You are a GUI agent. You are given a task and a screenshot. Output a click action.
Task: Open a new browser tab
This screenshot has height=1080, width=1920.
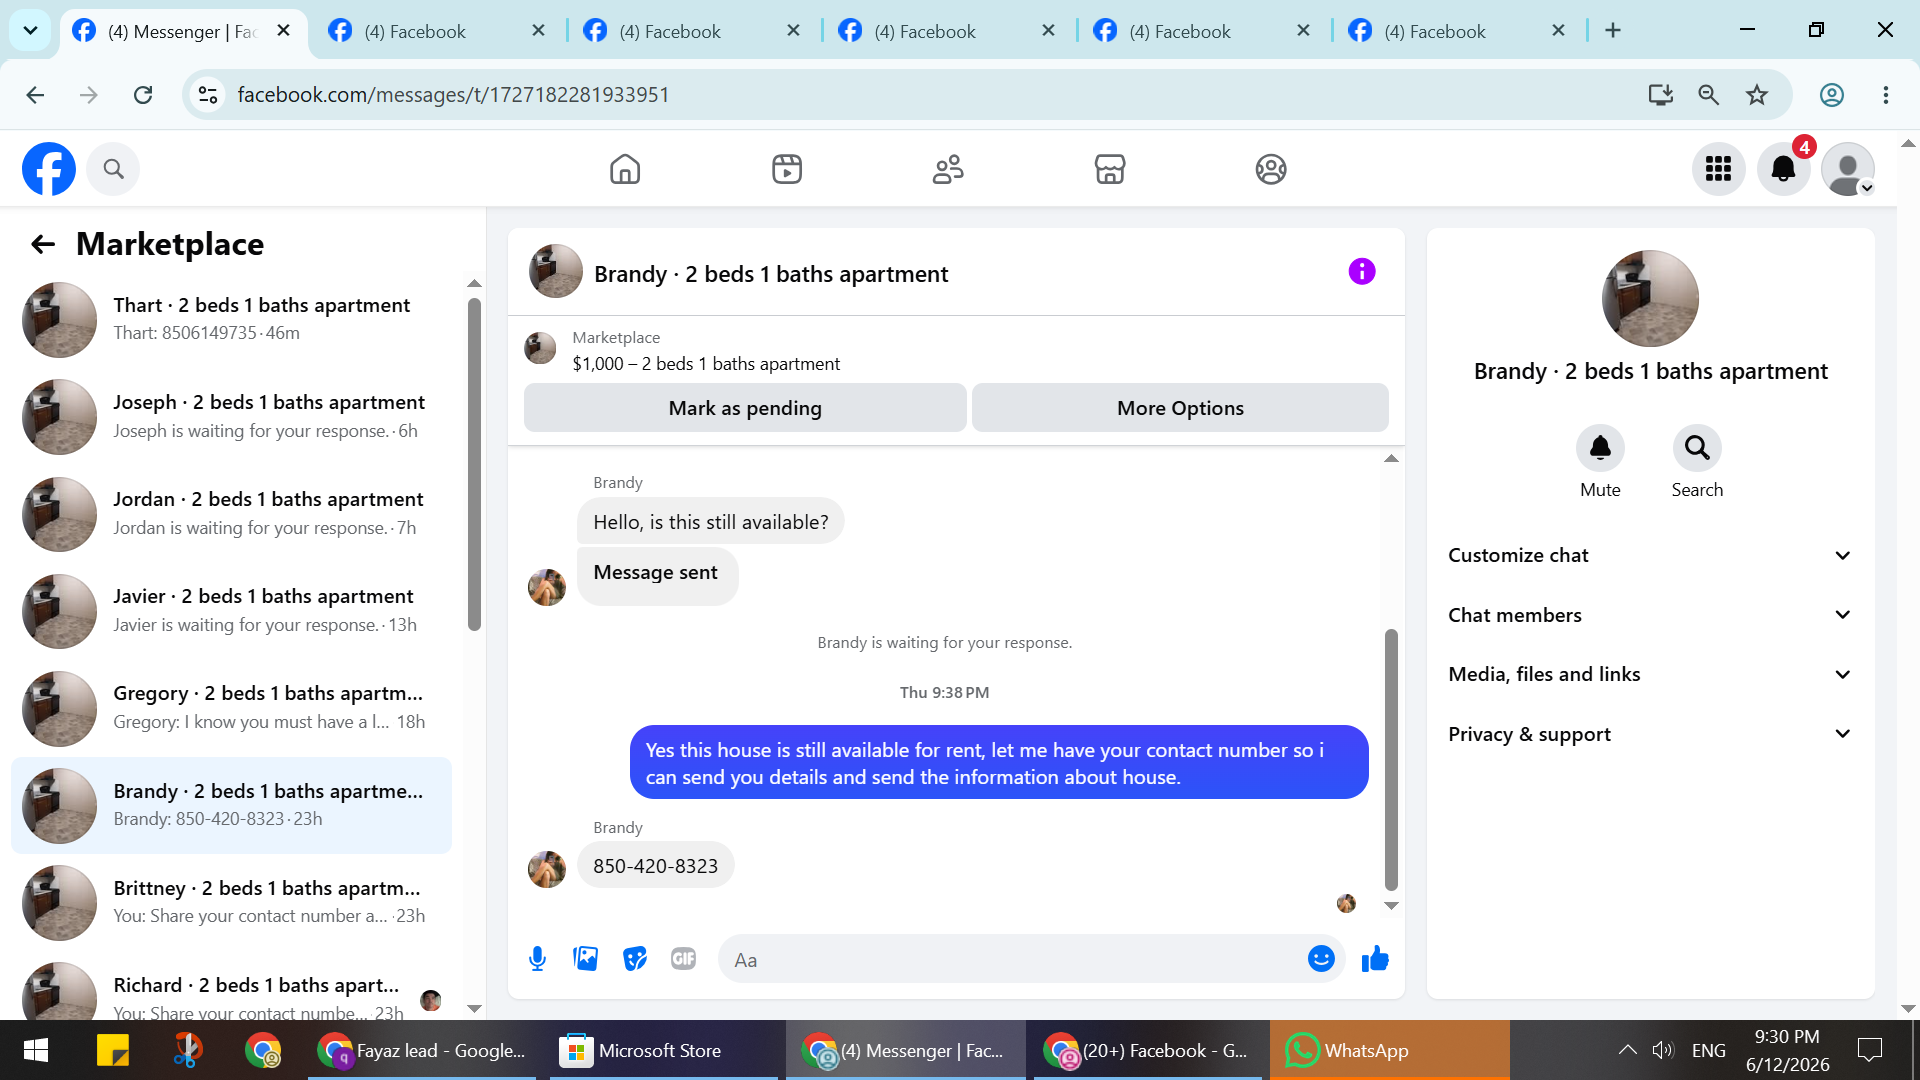(x=1613, y=31)
